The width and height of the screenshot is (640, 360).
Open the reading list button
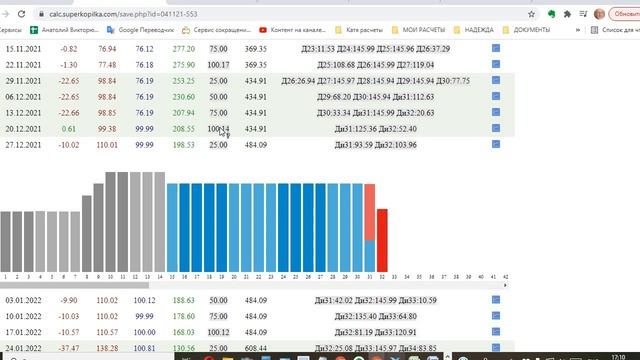[616, 30]
